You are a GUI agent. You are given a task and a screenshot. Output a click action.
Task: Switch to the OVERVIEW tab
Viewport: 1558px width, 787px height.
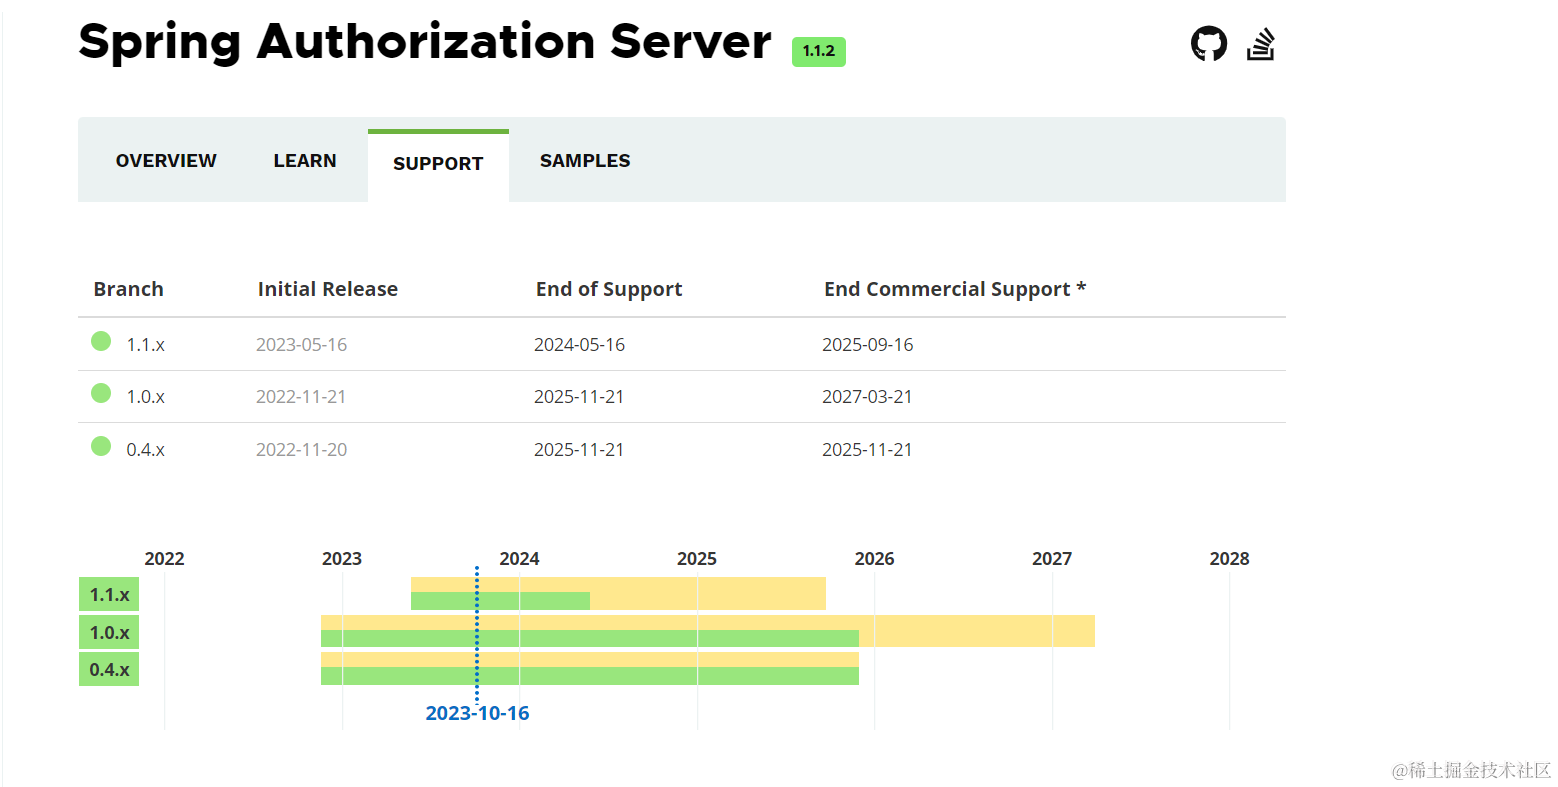[x=166, y=161]
